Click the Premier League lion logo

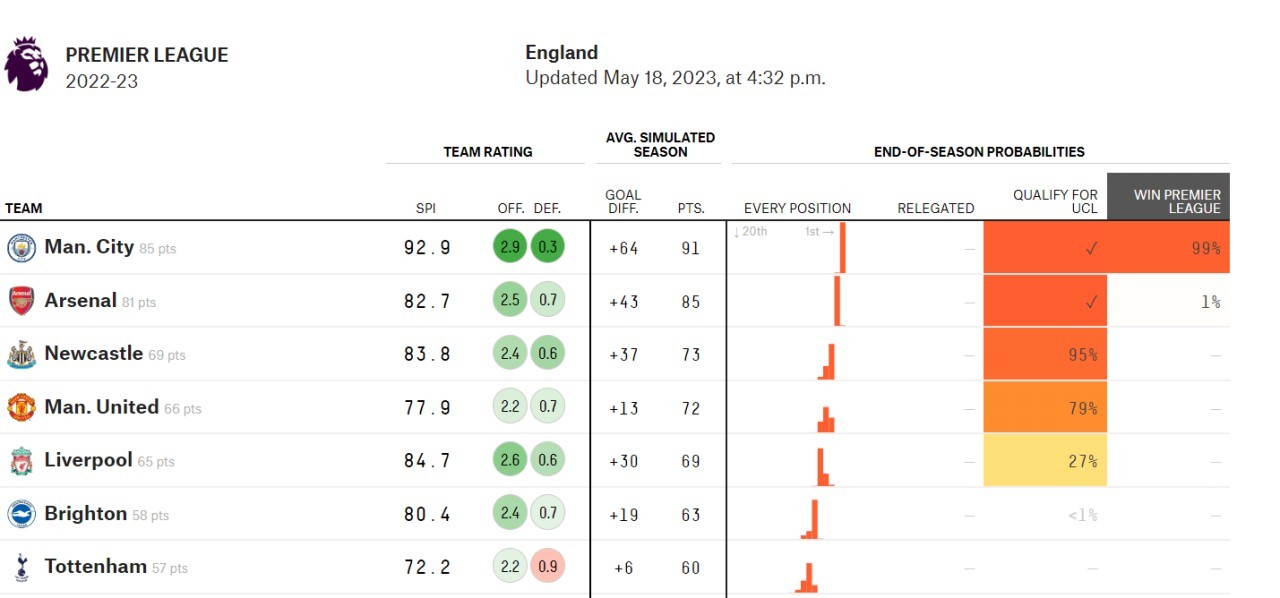[26, 64]
